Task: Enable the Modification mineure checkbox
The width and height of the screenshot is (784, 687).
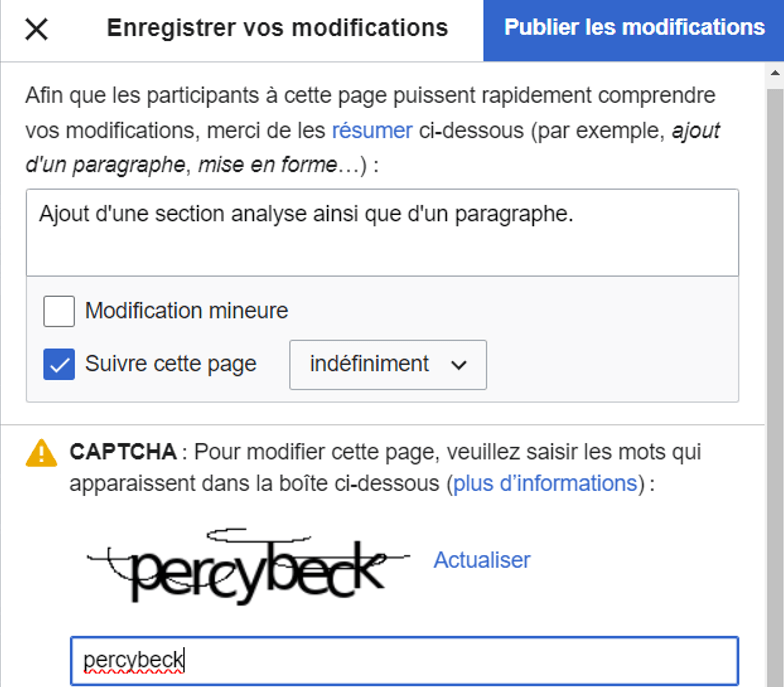Action: pyautogui.click(x=59, y=311)
